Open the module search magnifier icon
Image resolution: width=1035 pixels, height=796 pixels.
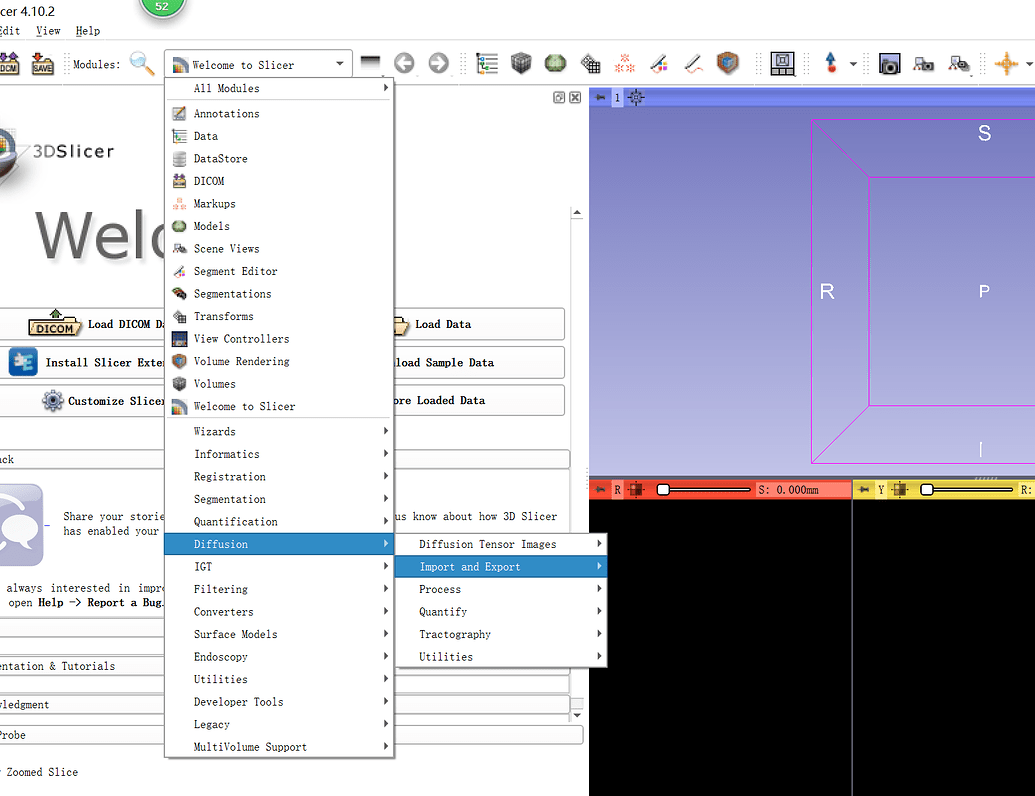click(142, 64)
